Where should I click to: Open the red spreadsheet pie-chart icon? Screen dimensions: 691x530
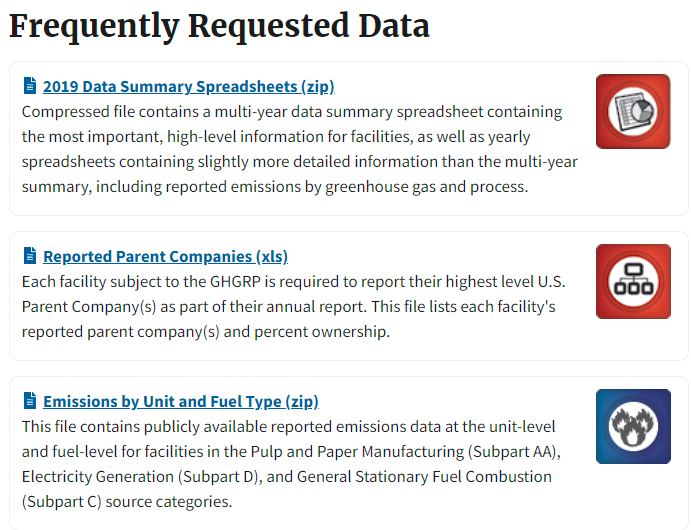(x=633, y=111)
